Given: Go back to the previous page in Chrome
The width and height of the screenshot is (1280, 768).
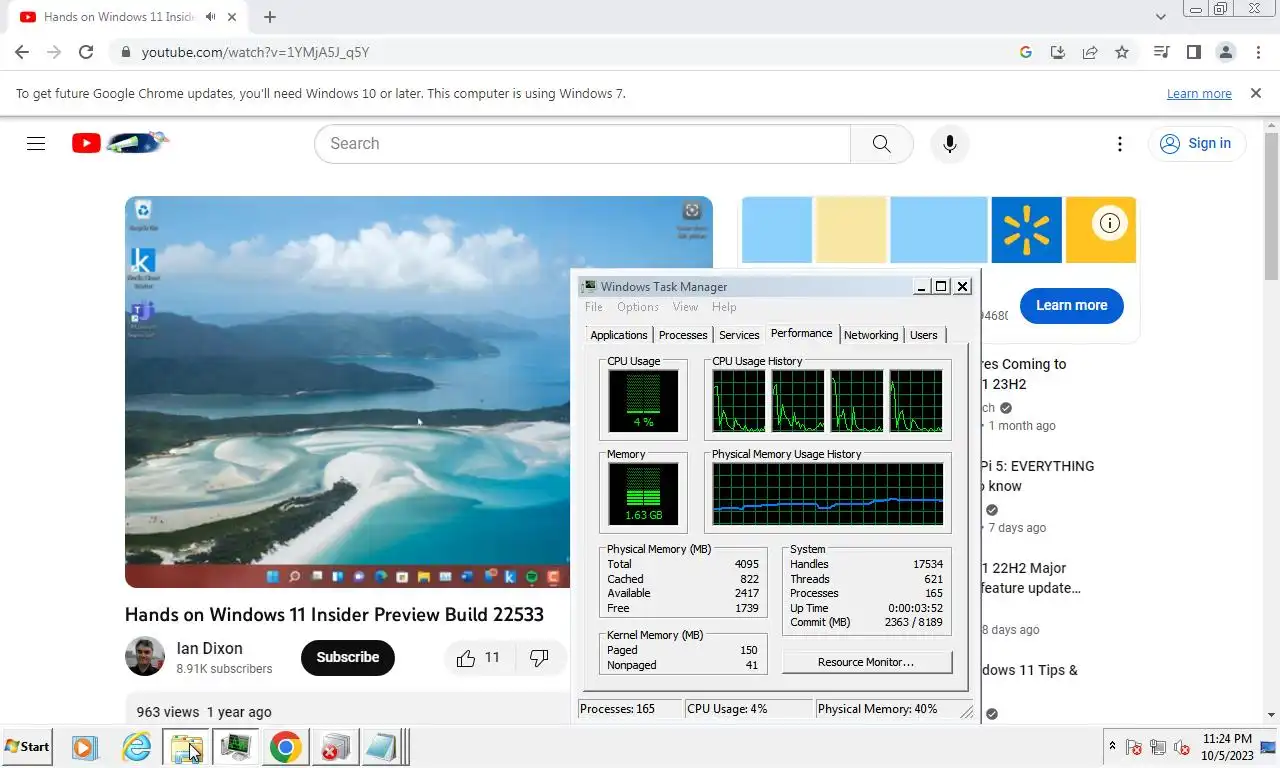Looking at the screenshot, I should (22, 52).
